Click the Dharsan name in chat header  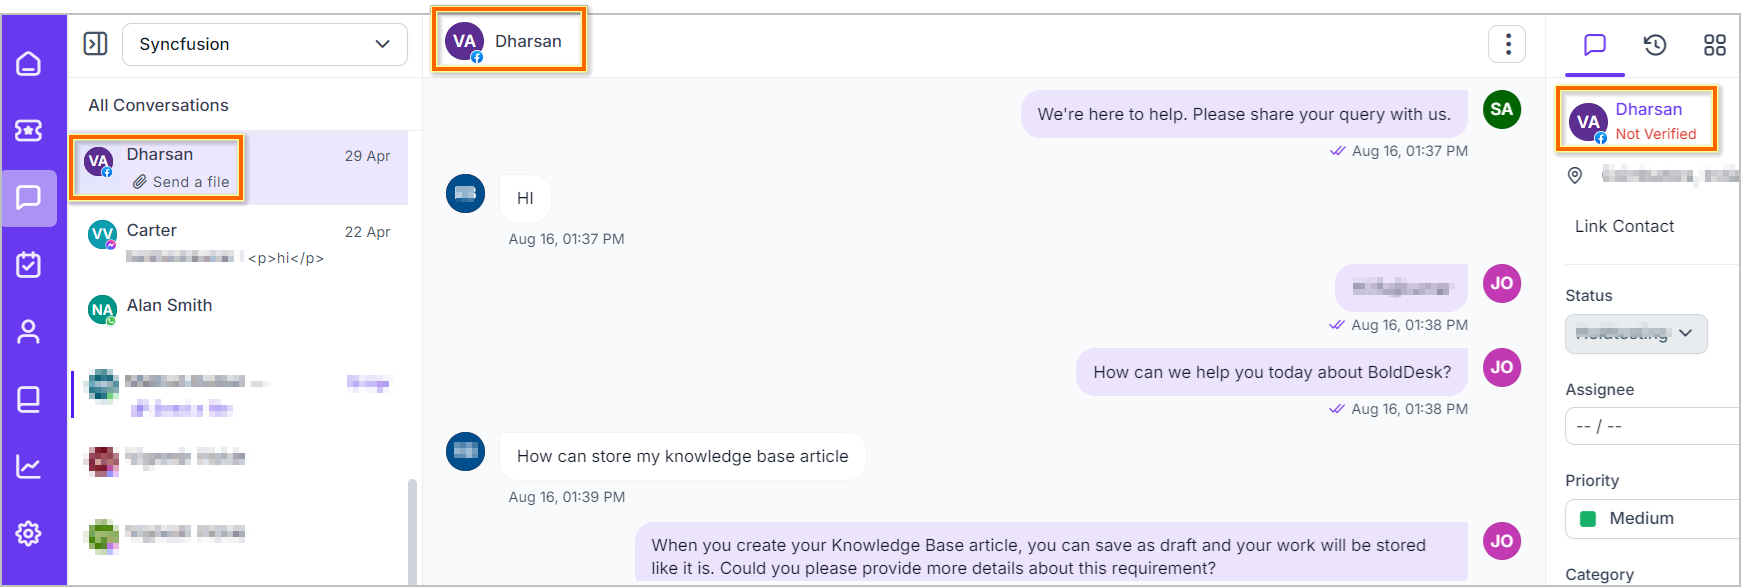coord(528,41)
